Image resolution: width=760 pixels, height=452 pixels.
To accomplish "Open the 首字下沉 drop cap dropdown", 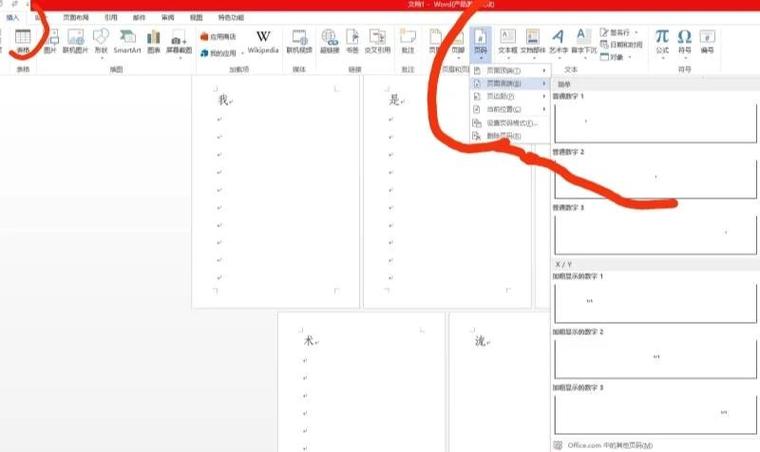I will click(584, 44).
